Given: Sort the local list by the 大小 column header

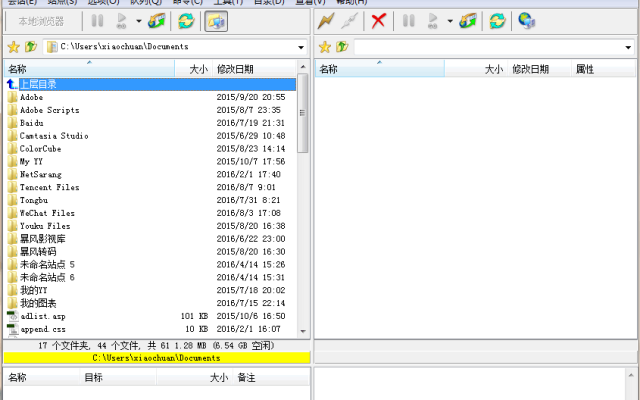Looking at the screenshot, I should (x=193, y=69).
